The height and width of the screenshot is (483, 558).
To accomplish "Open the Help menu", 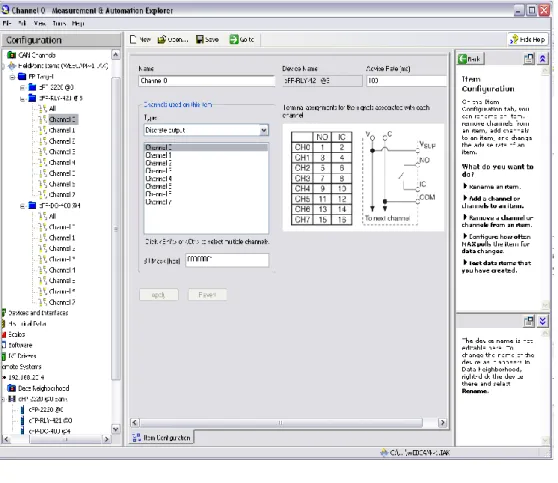I will (78, 23).
